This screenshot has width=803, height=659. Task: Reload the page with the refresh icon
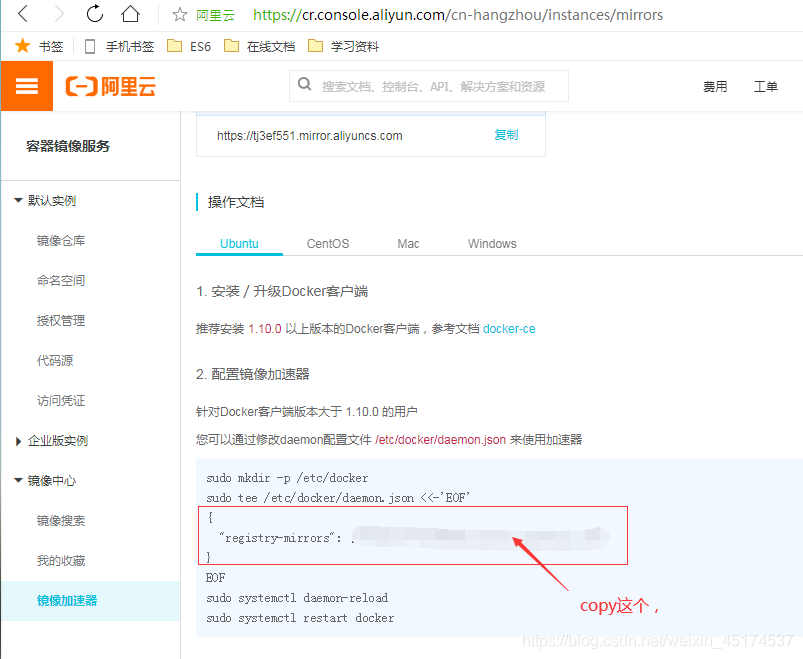coord(95,14)
